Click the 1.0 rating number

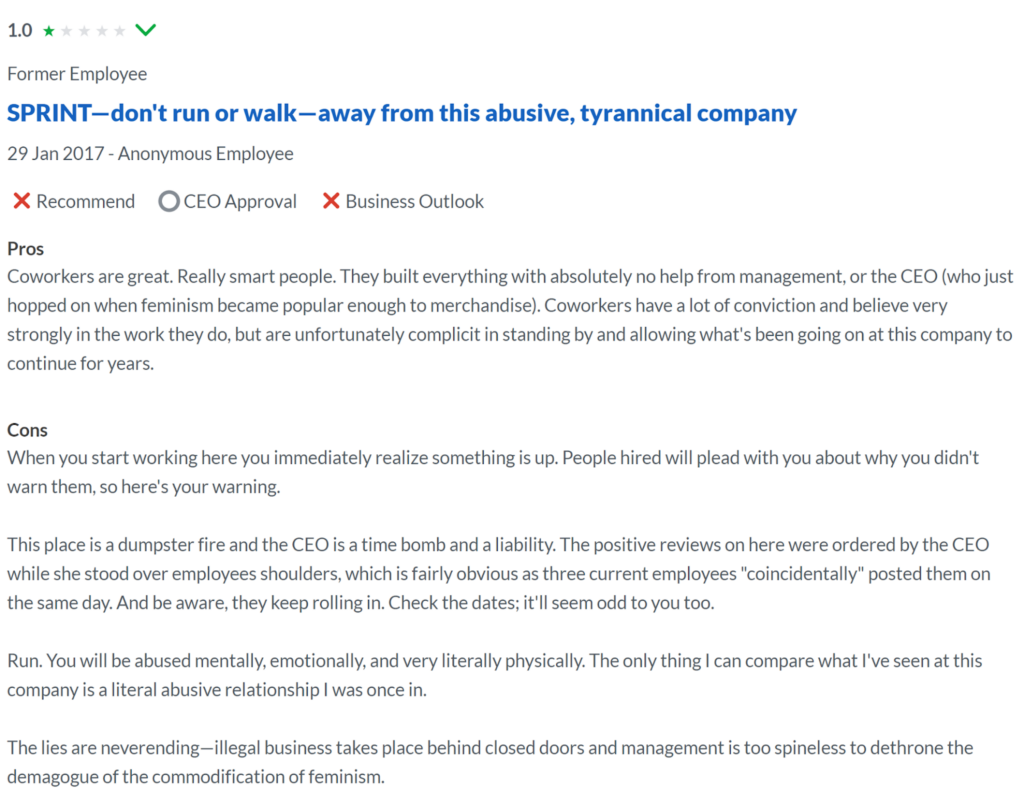(20, 30)
